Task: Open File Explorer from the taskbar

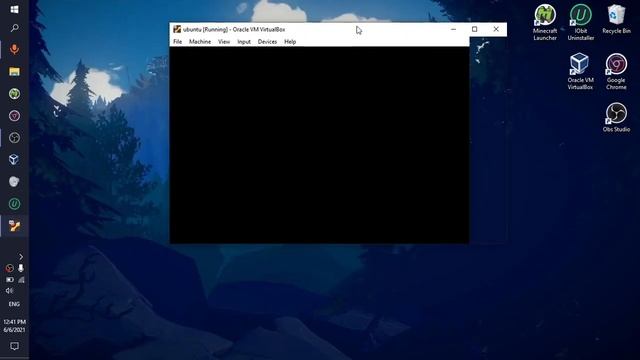Action: click(x=14, y=72)
